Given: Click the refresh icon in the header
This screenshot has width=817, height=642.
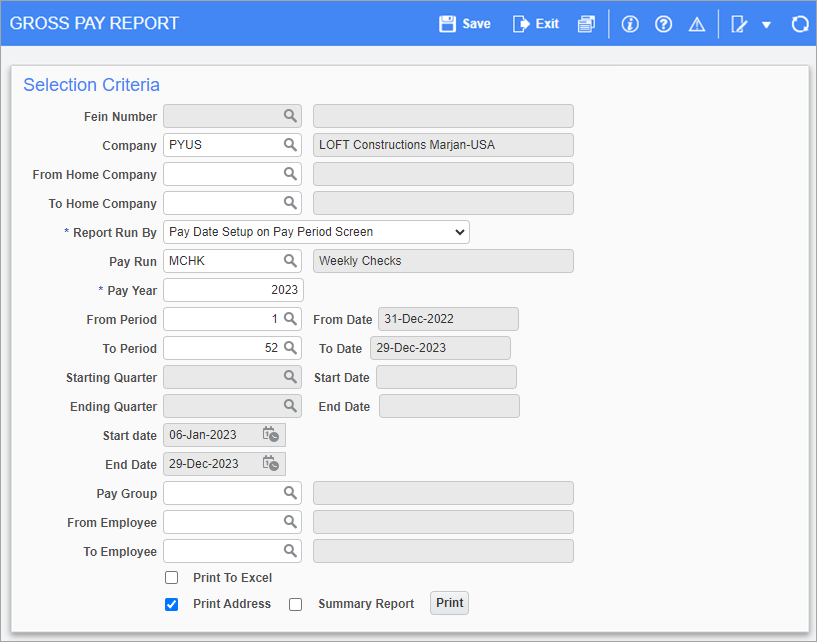Looking at the screenshot, I should pyautogui.click(x=800, y=24).
